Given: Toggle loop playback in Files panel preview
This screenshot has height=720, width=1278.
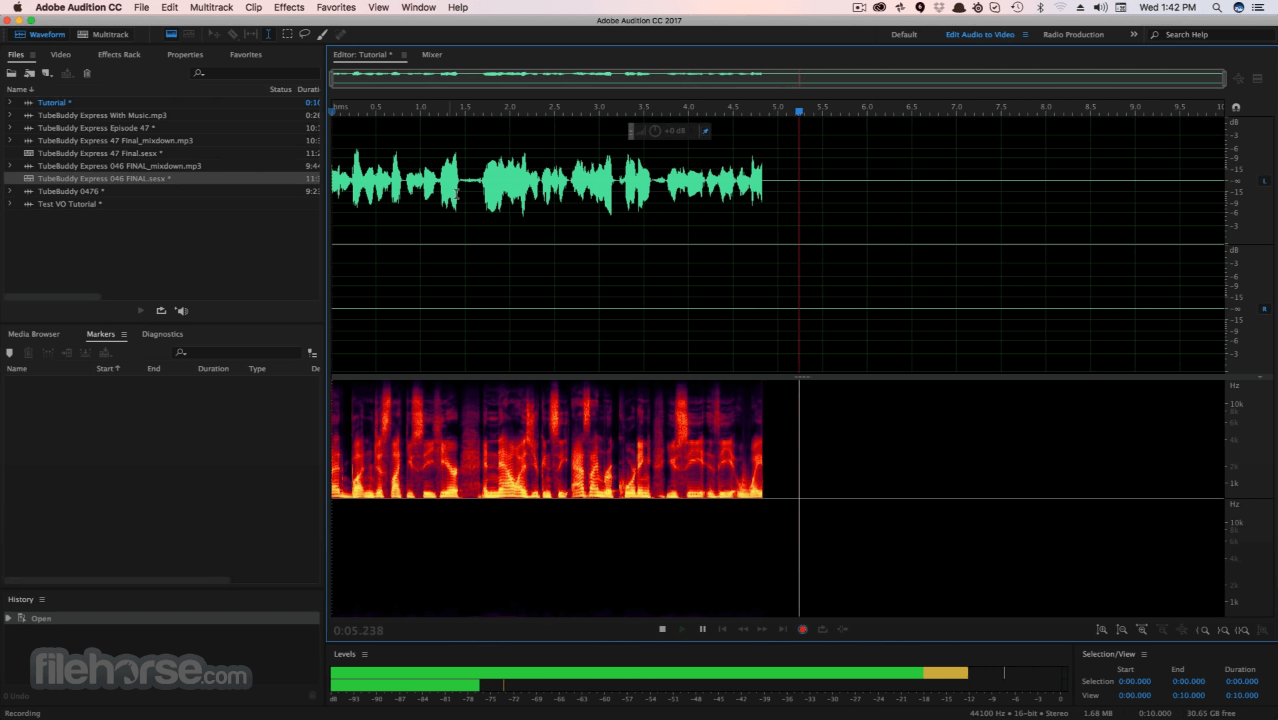Looking at the screenshot, I should (x=161, y=311).
